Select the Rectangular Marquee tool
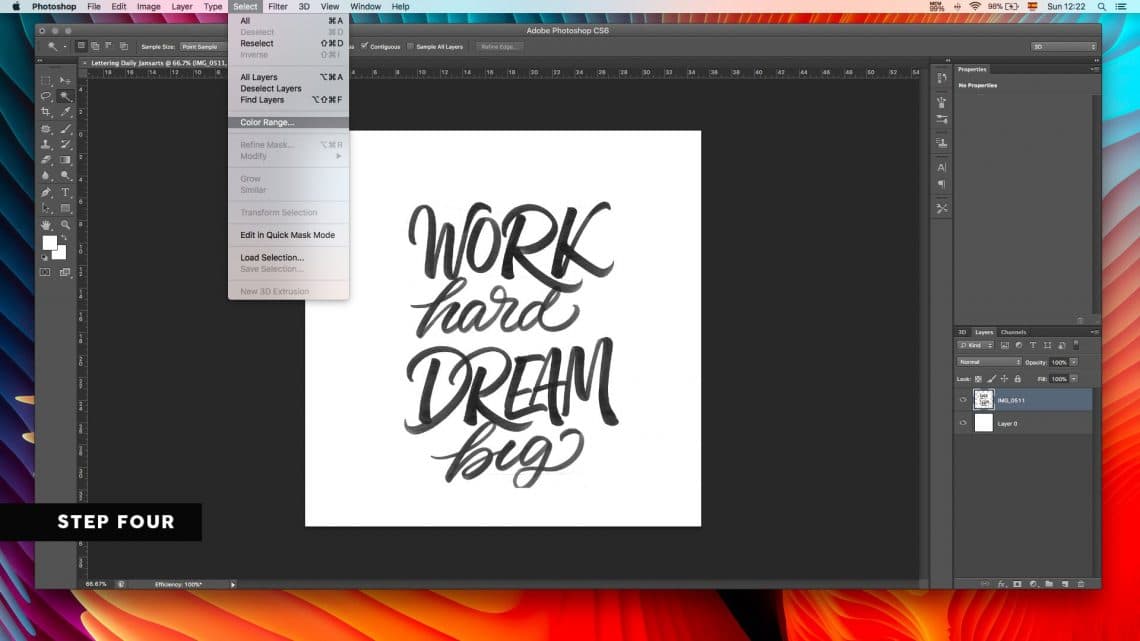This screenshot has width=1140, height=641. (46, 80)
